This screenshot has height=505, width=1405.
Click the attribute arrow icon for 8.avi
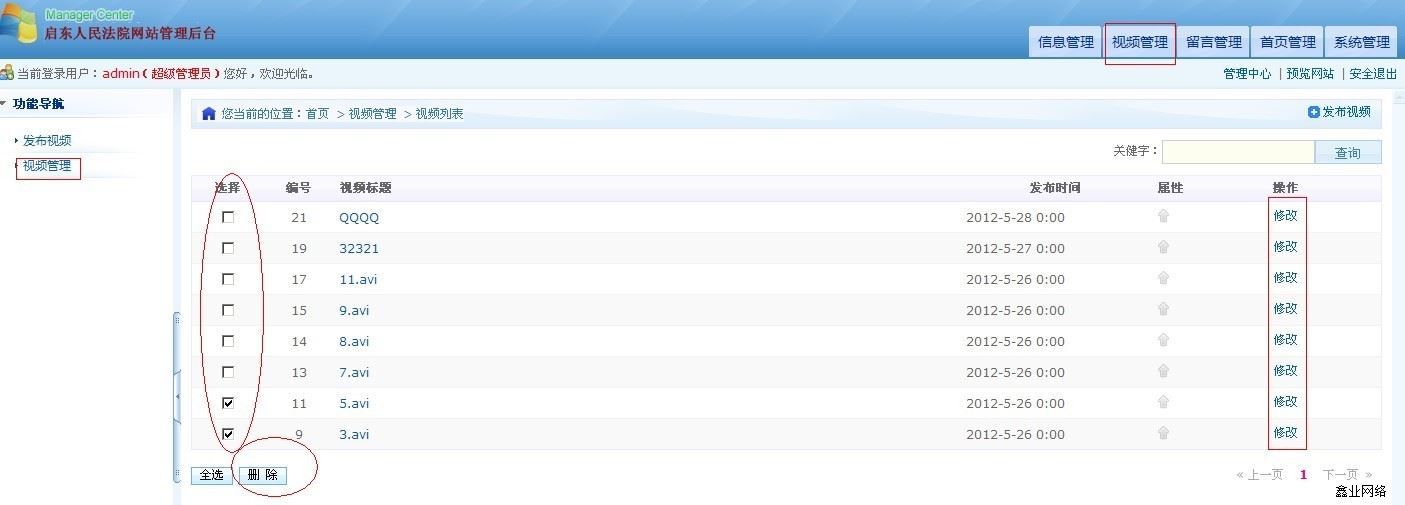1163,340
